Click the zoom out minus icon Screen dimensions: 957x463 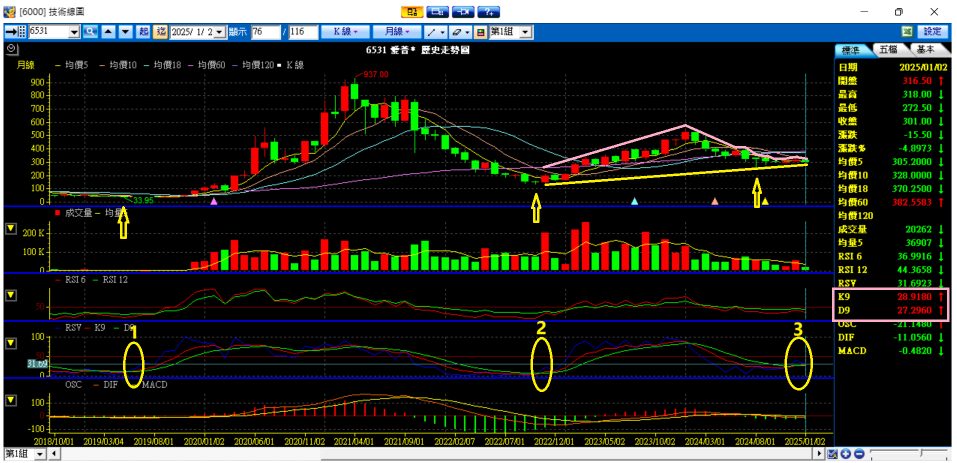859,455
